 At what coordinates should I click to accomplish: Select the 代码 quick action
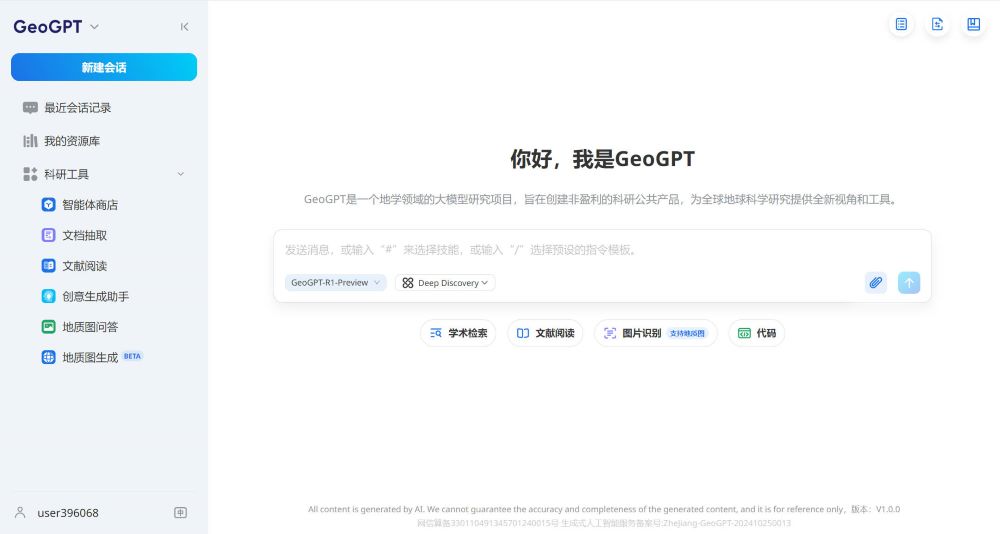[x=756, y=333]
